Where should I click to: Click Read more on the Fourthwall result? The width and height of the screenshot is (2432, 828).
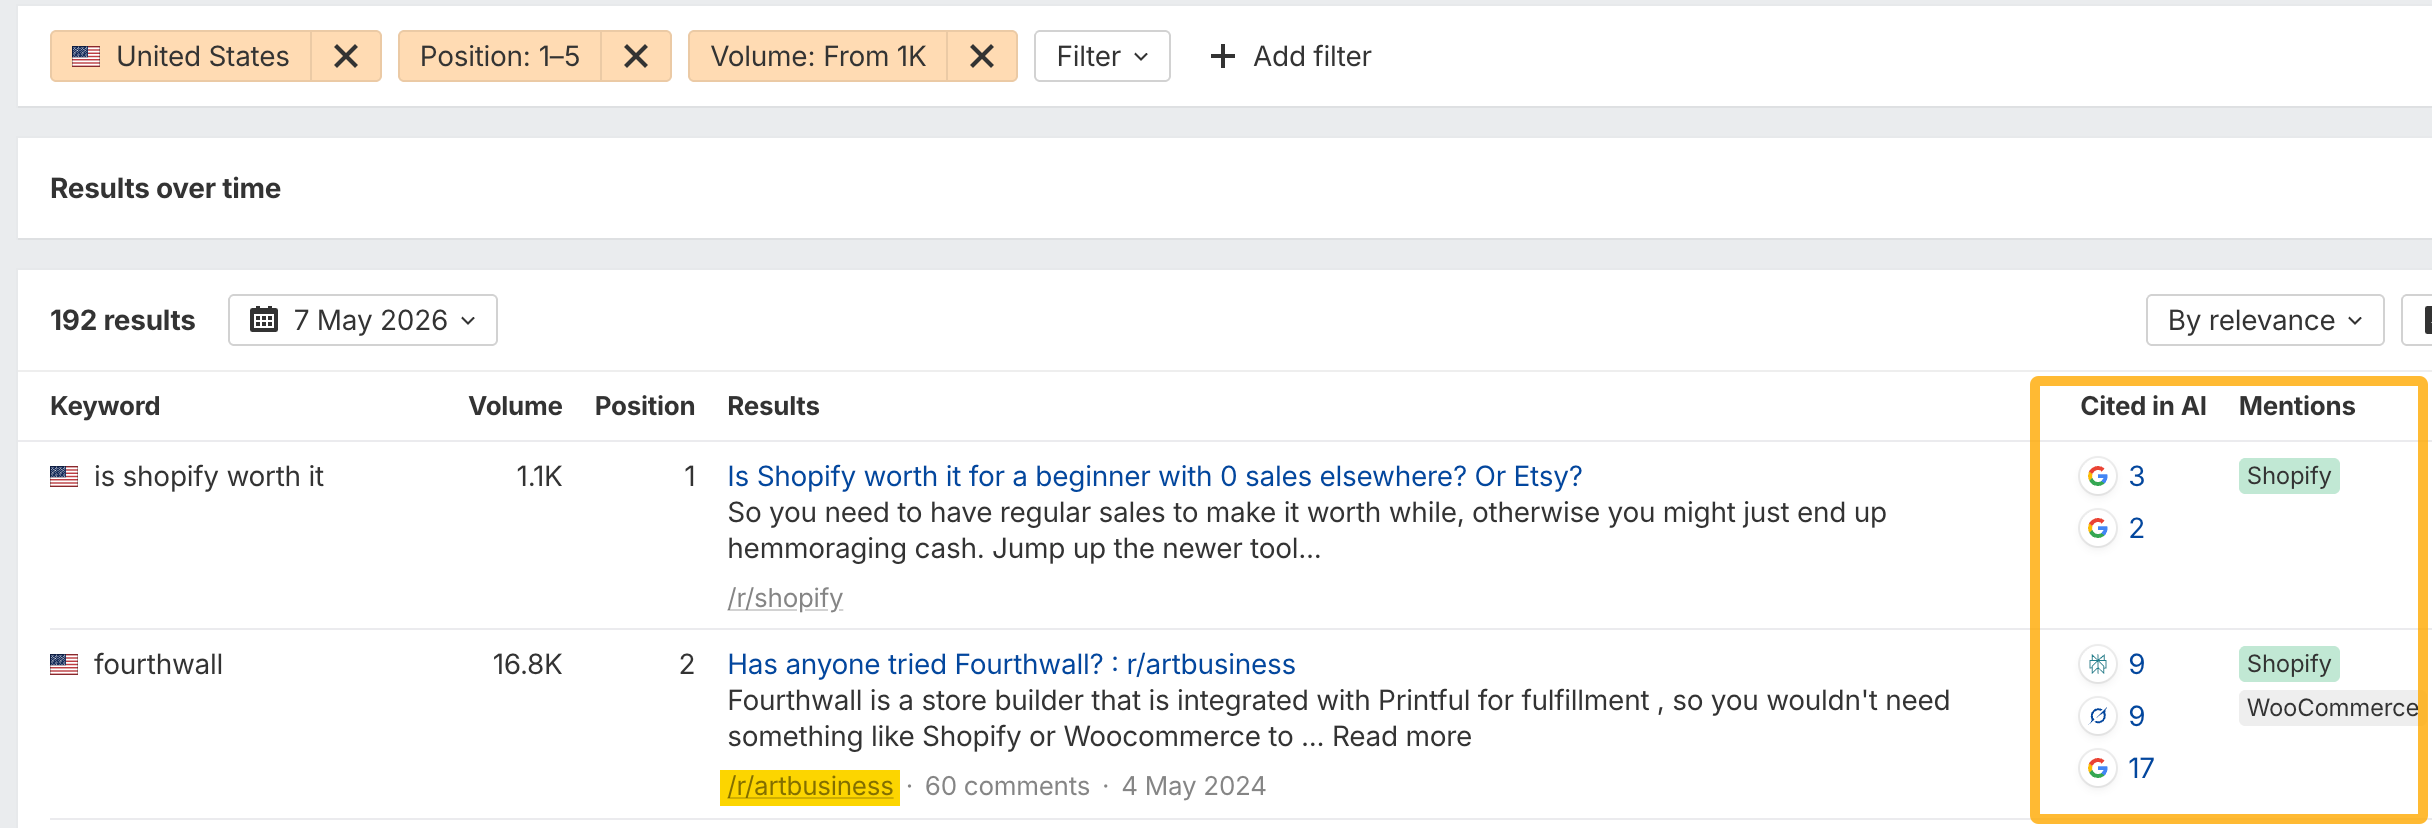tap(1402, 736)
